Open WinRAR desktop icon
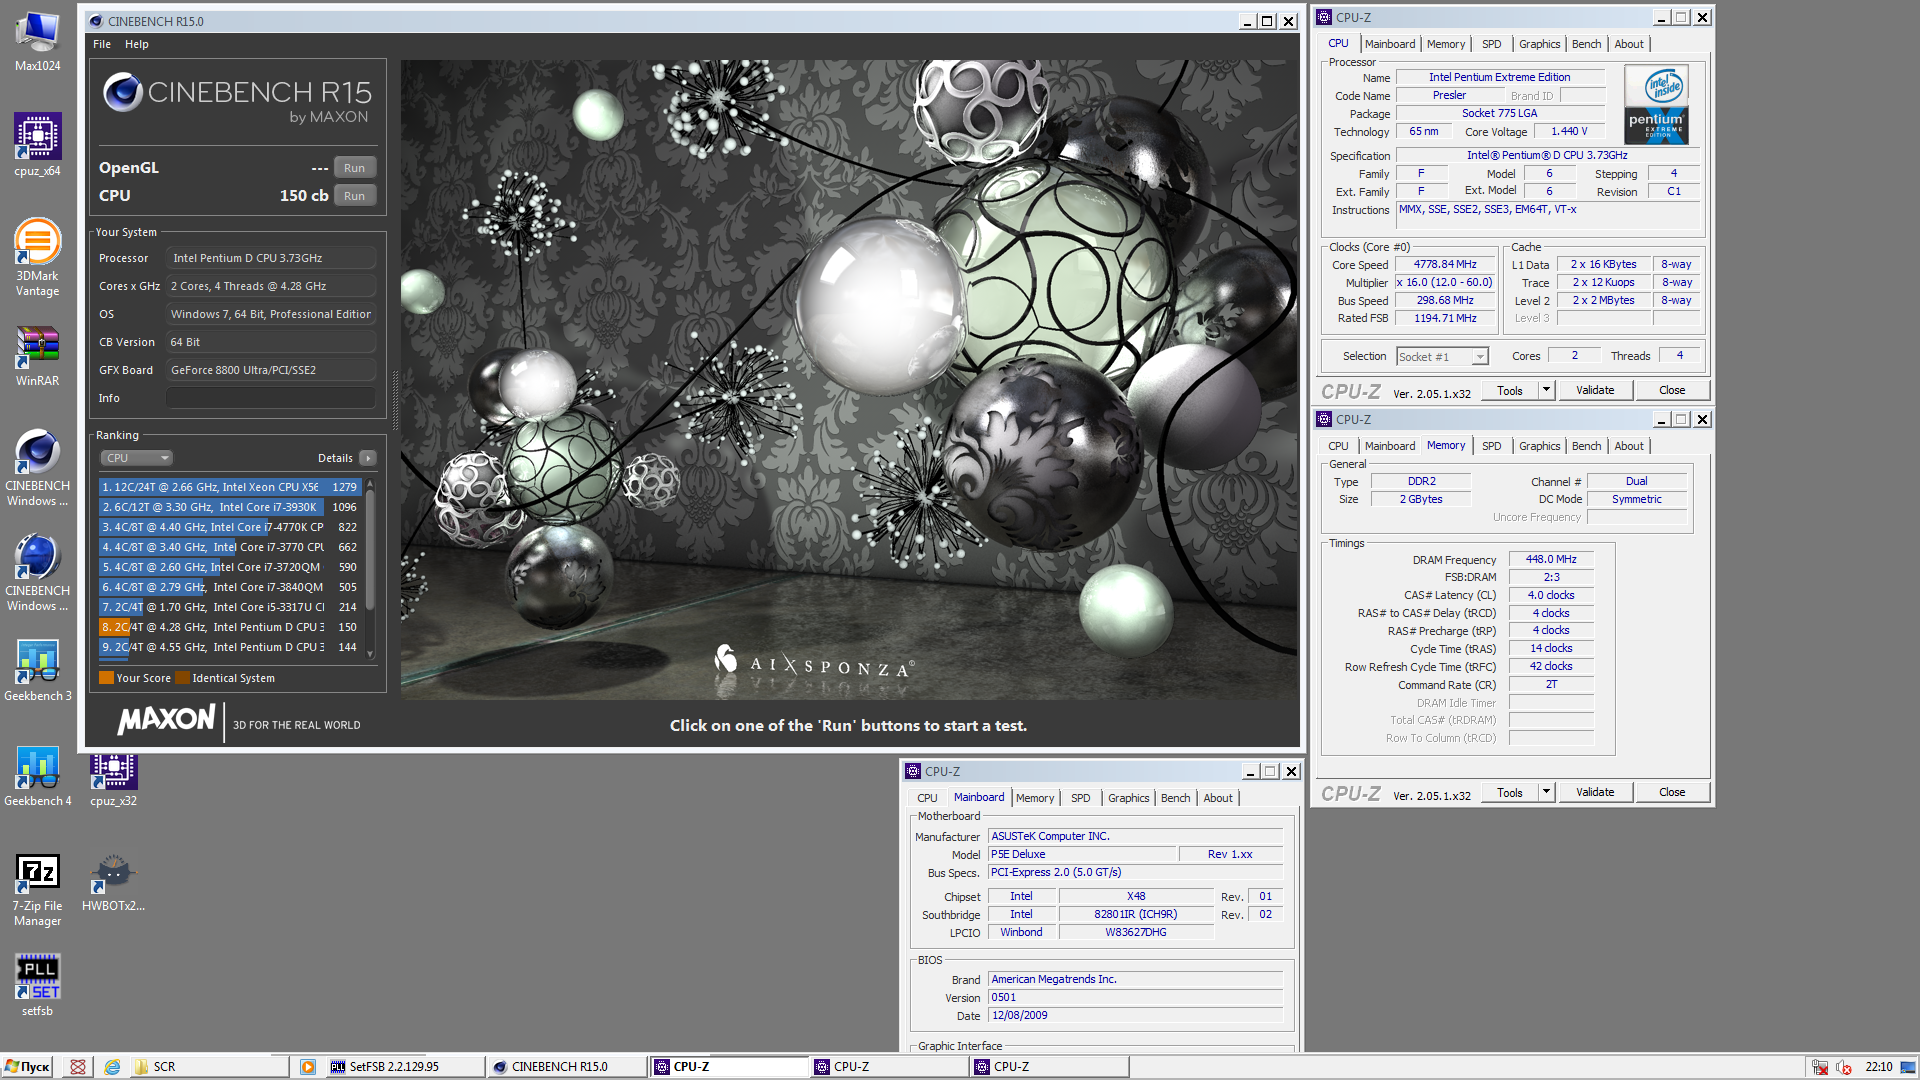The width and height of the screenshot is (1920, 1080). [37, 357]
